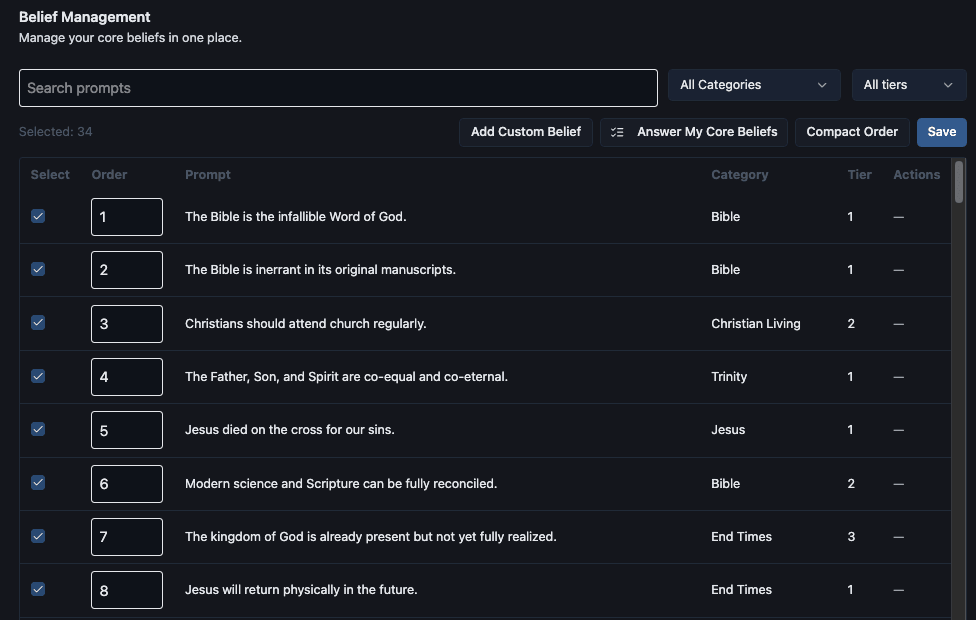This screenshot has height=620, width=976.
Task: Edit the order box with value 5
Action: point(127,430)
